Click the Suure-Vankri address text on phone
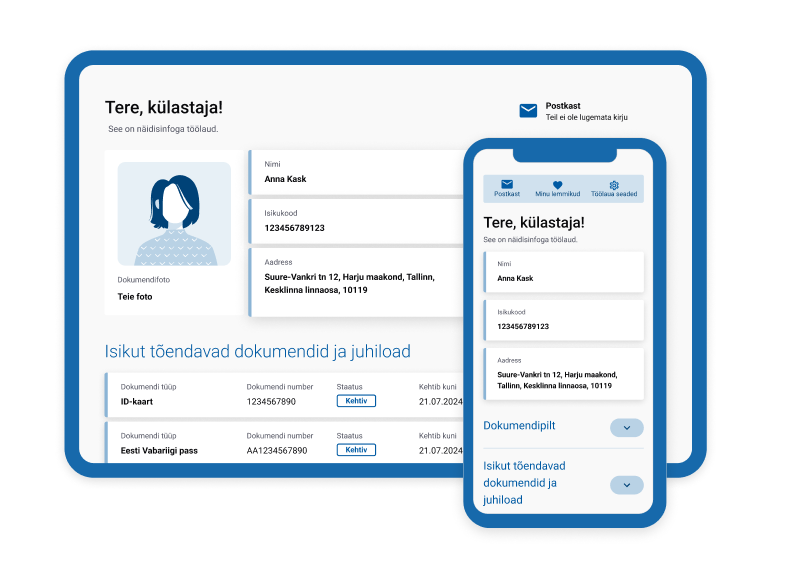Screen dimensions: 800x582 (557, 380)
